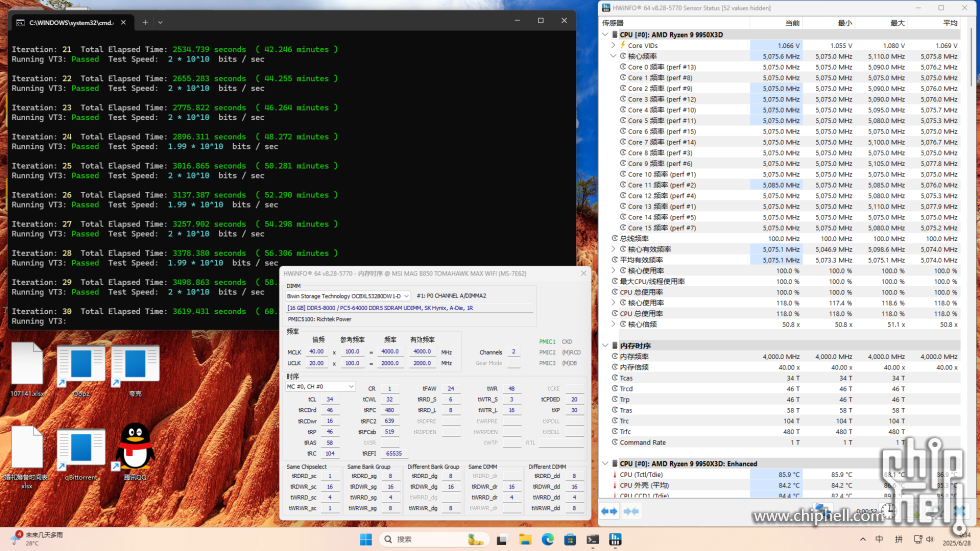The image size is (980, 551).
Task: Click the 最大 column header in sensor window
Action: coord(881,23)
